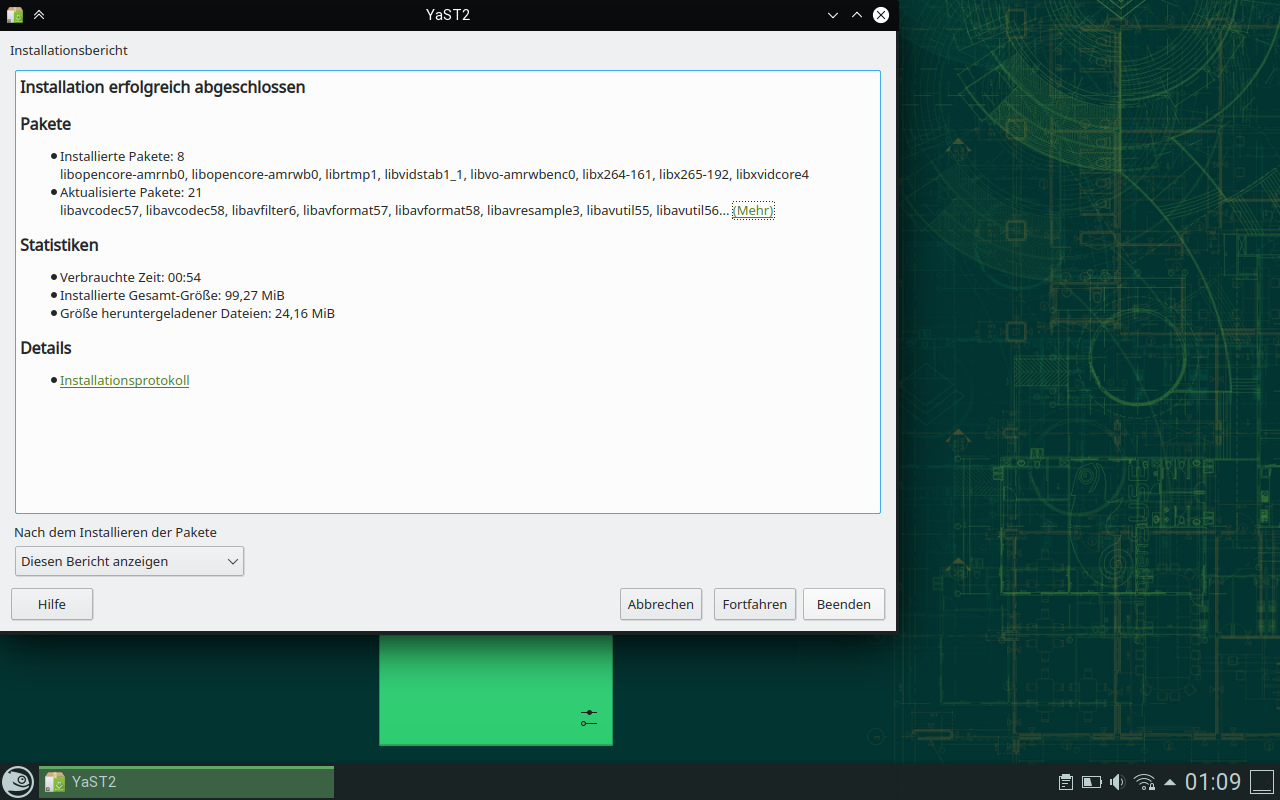The image size is (1280, 800).
Task: Maximize the YaST2 window
Action: pyautogui.click(x=857, y=15)
